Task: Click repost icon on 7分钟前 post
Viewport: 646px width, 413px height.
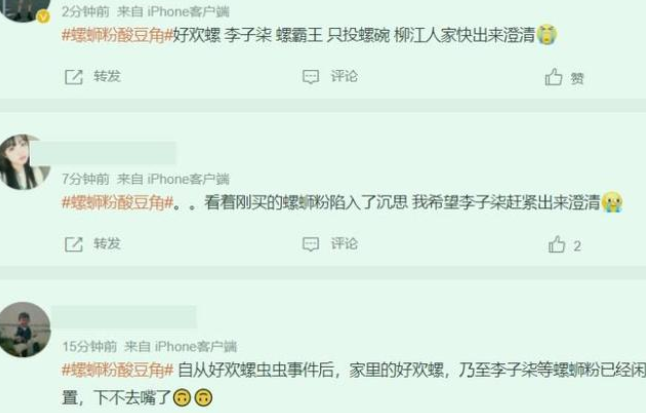Action: [x=74, y=244]
